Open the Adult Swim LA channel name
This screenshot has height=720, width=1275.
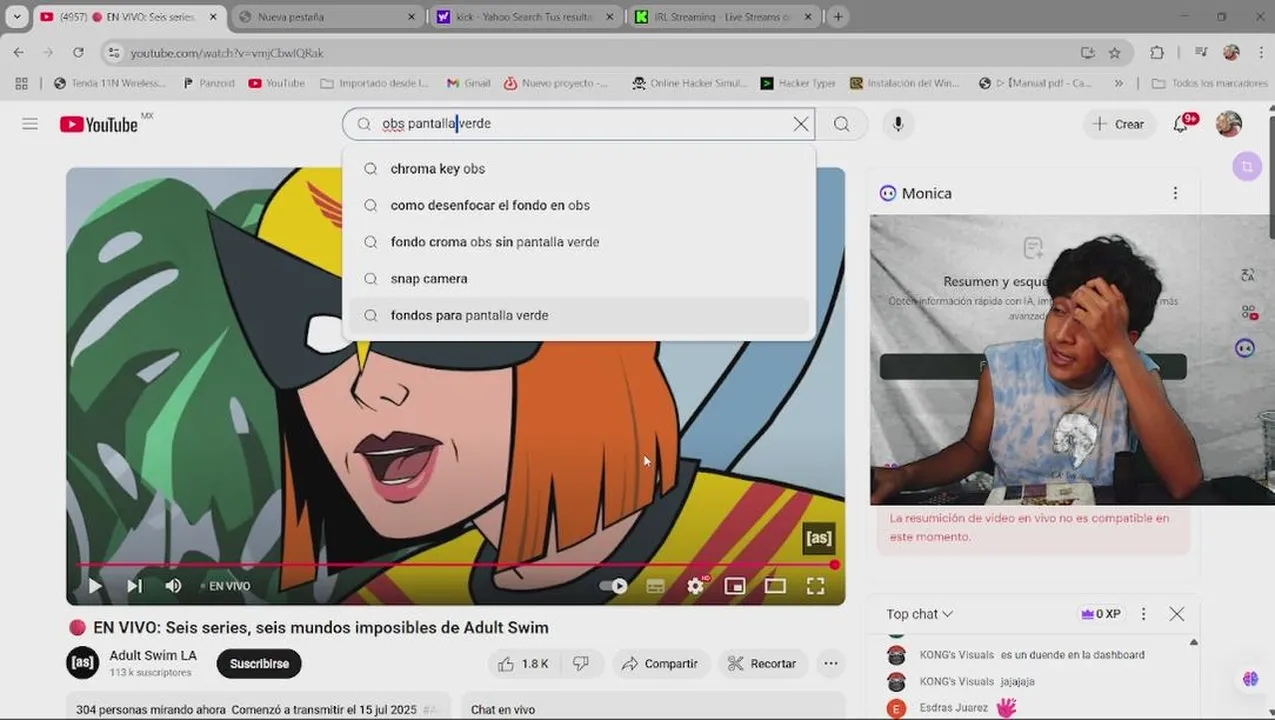point(153,655)
